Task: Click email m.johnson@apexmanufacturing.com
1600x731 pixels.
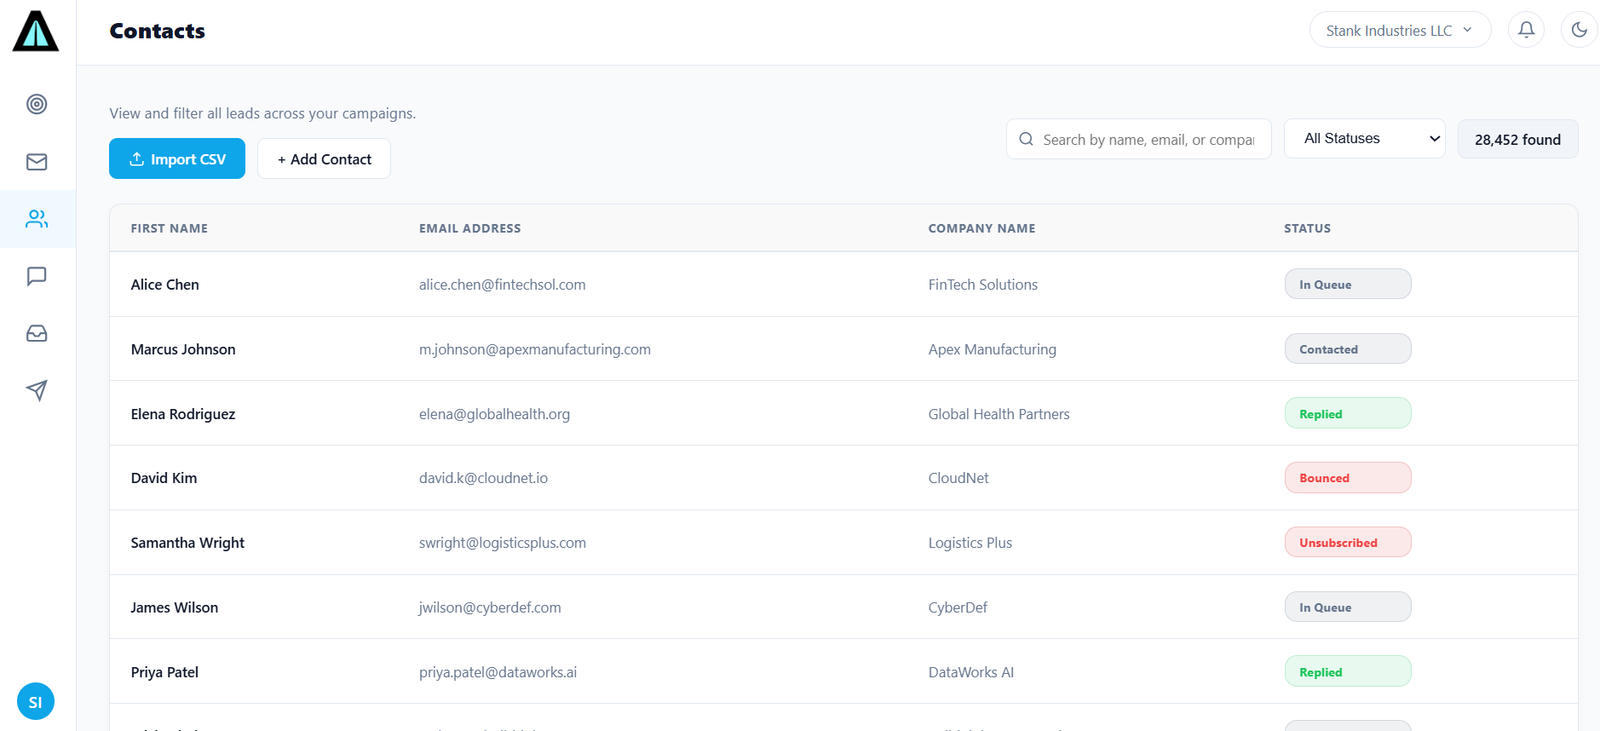Action: click(x=535, y=350)
